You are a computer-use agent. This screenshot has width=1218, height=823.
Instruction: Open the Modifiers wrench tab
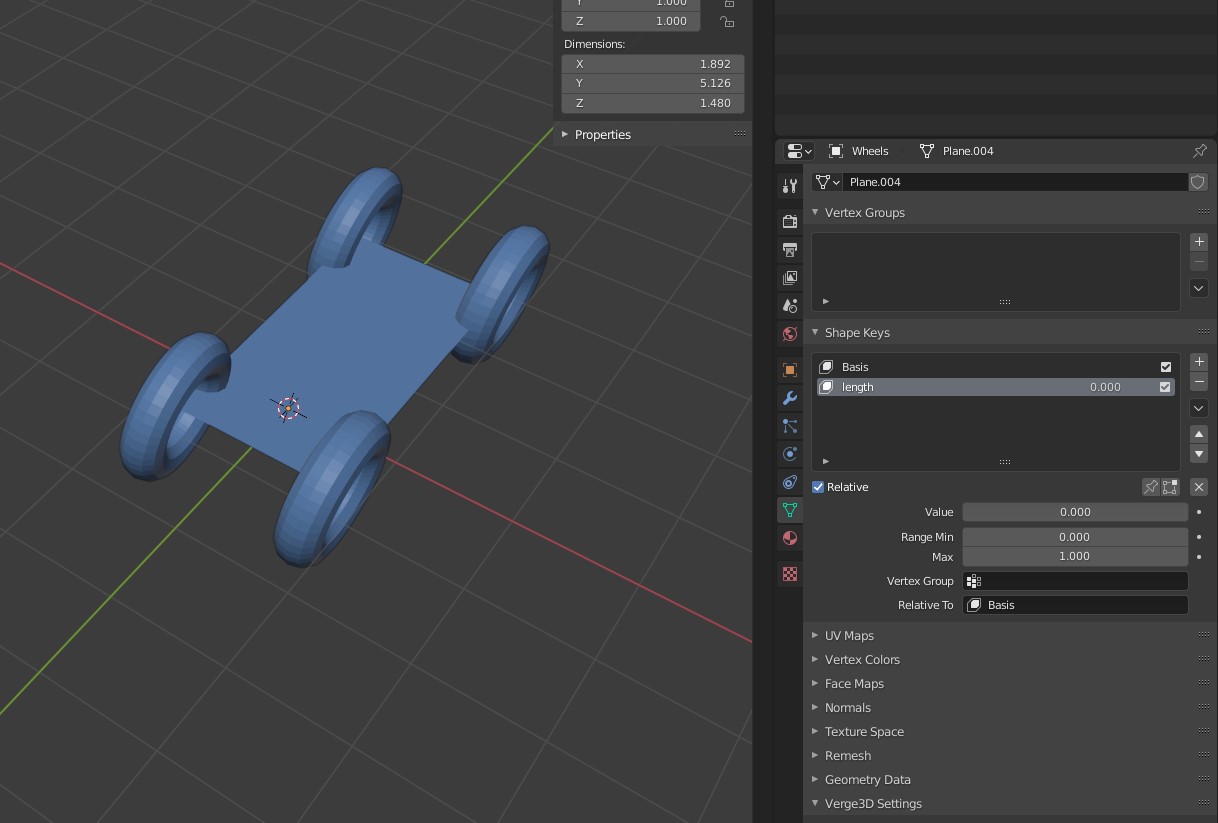click(790, 398)
